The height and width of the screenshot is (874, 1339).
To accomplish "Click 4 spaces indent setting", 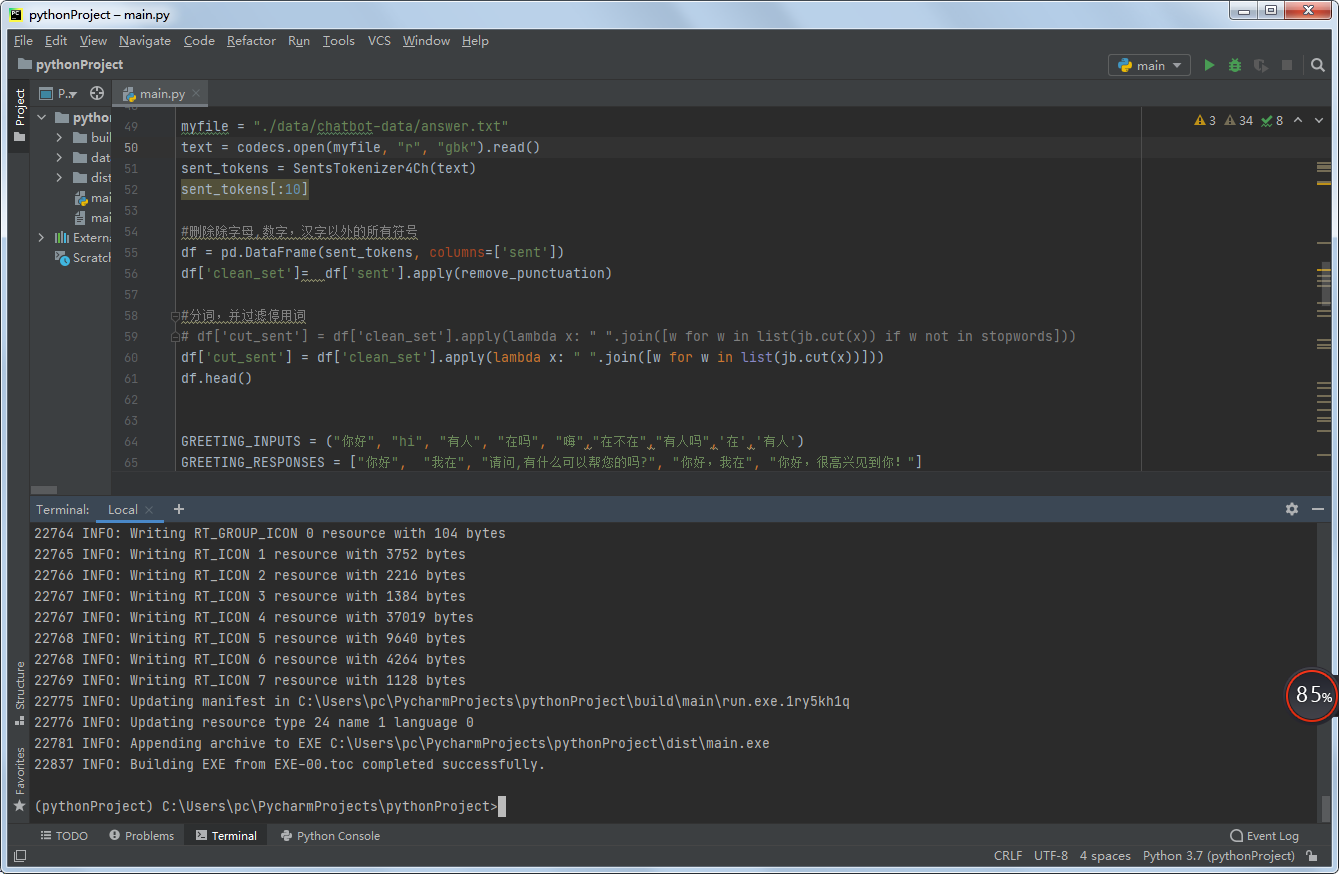I will click(1105, 856).
